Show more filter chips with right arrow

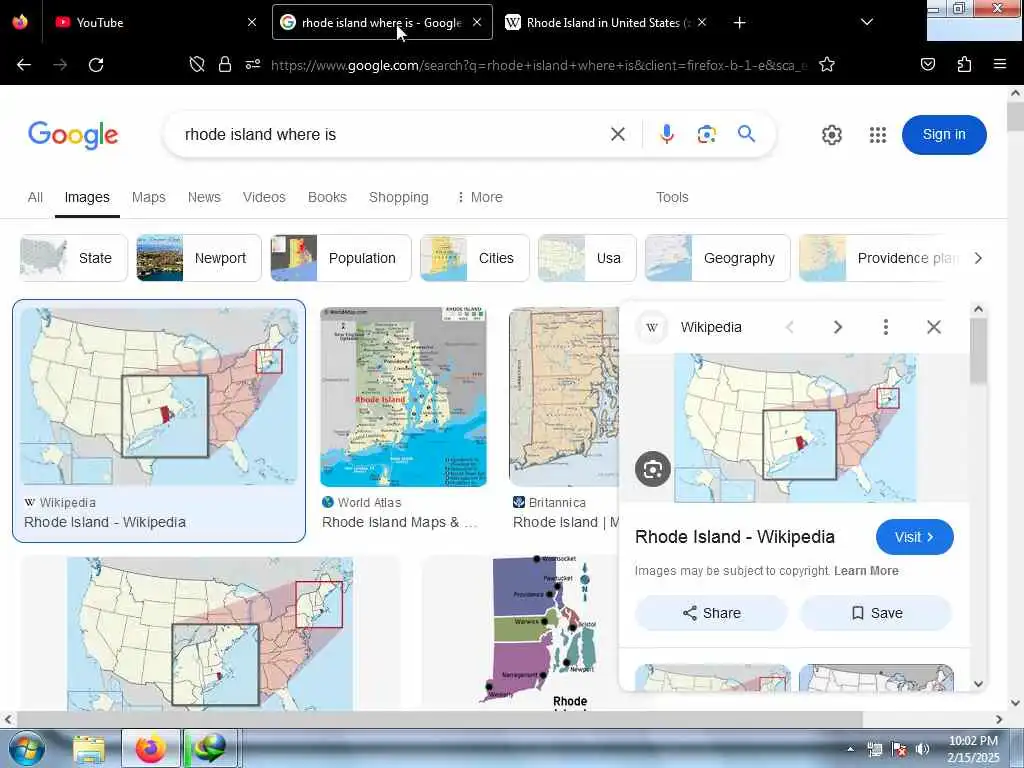tap(978, 258)
